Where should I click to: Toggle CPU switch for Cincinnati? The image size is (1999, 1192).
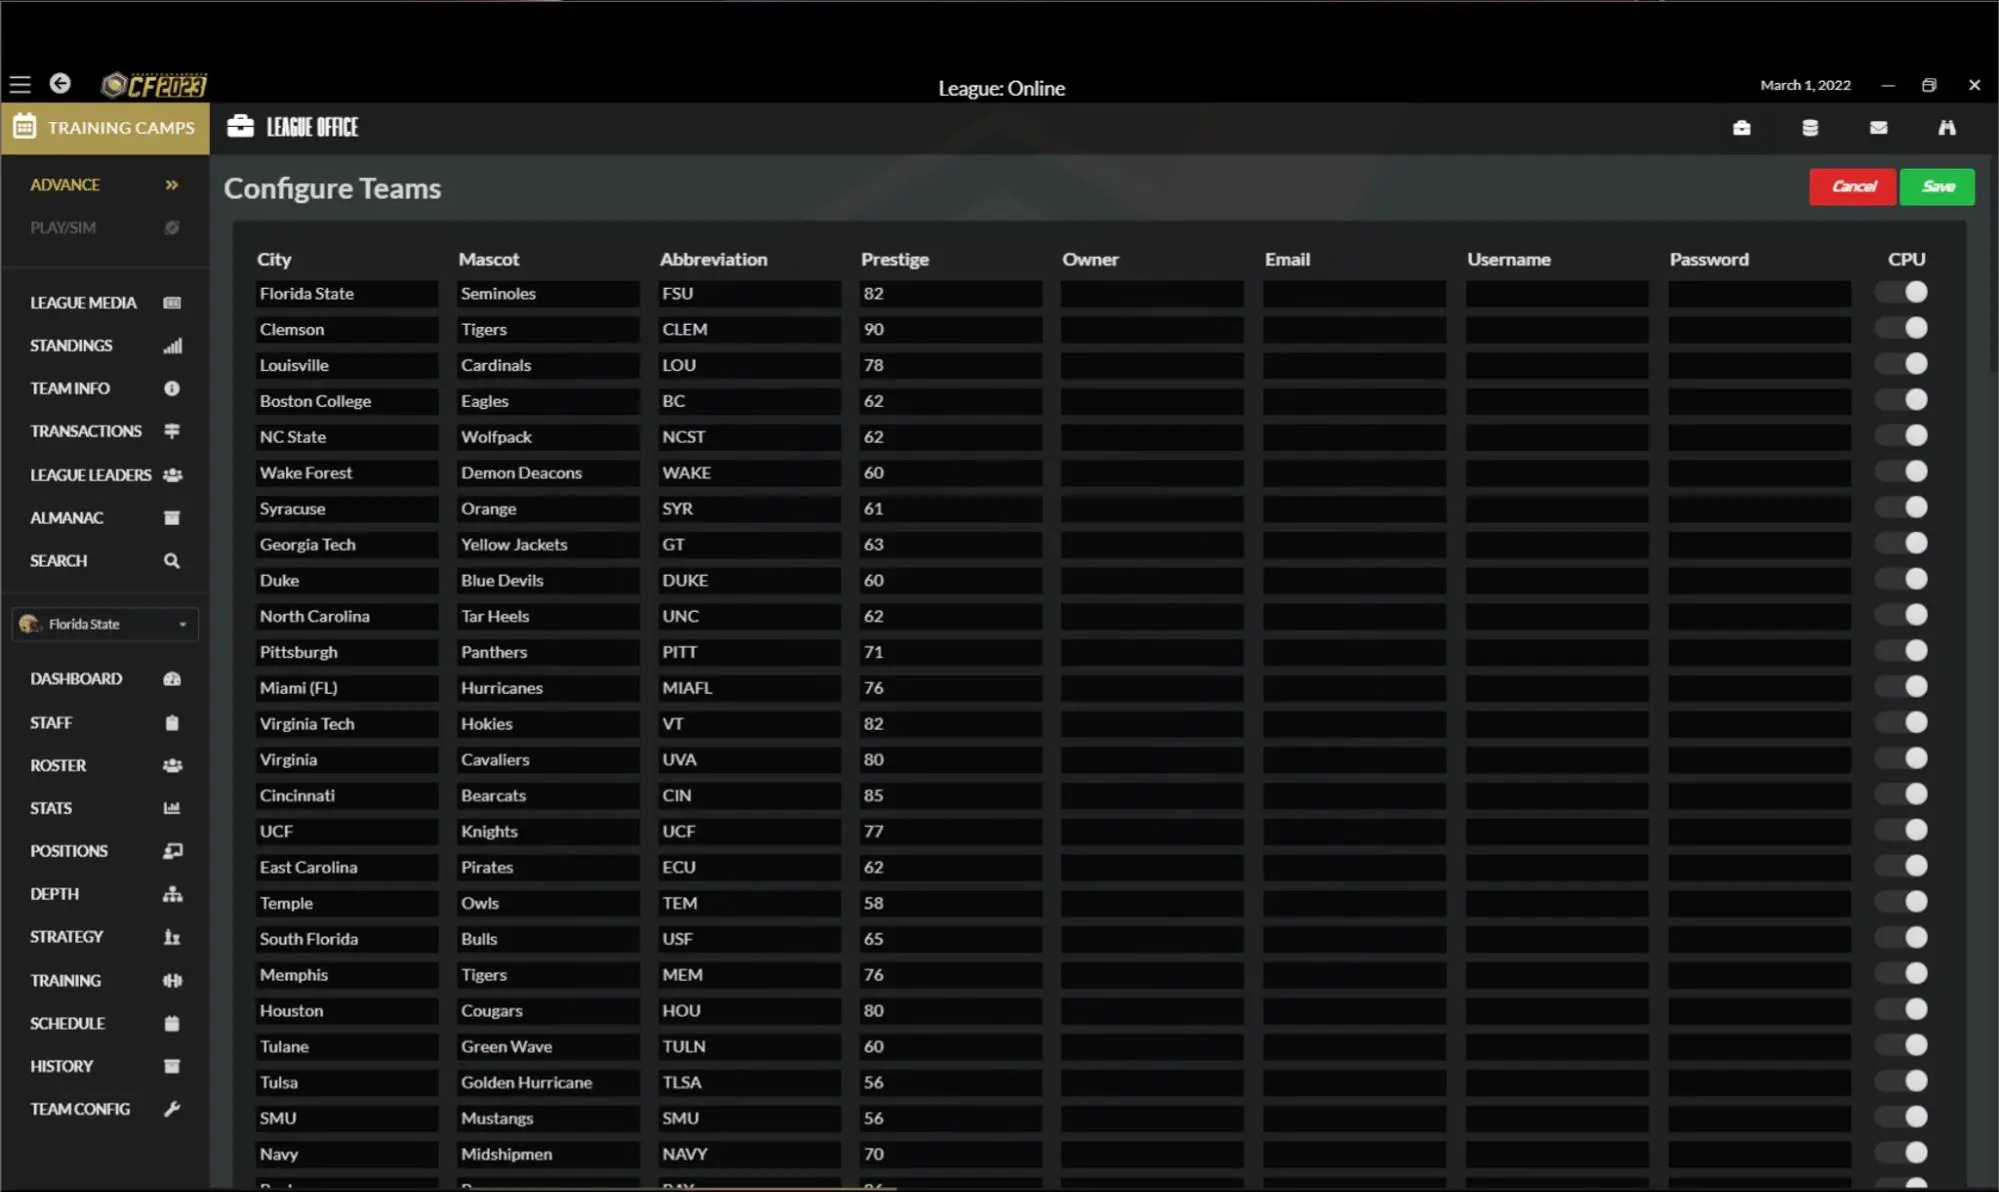1901,794
